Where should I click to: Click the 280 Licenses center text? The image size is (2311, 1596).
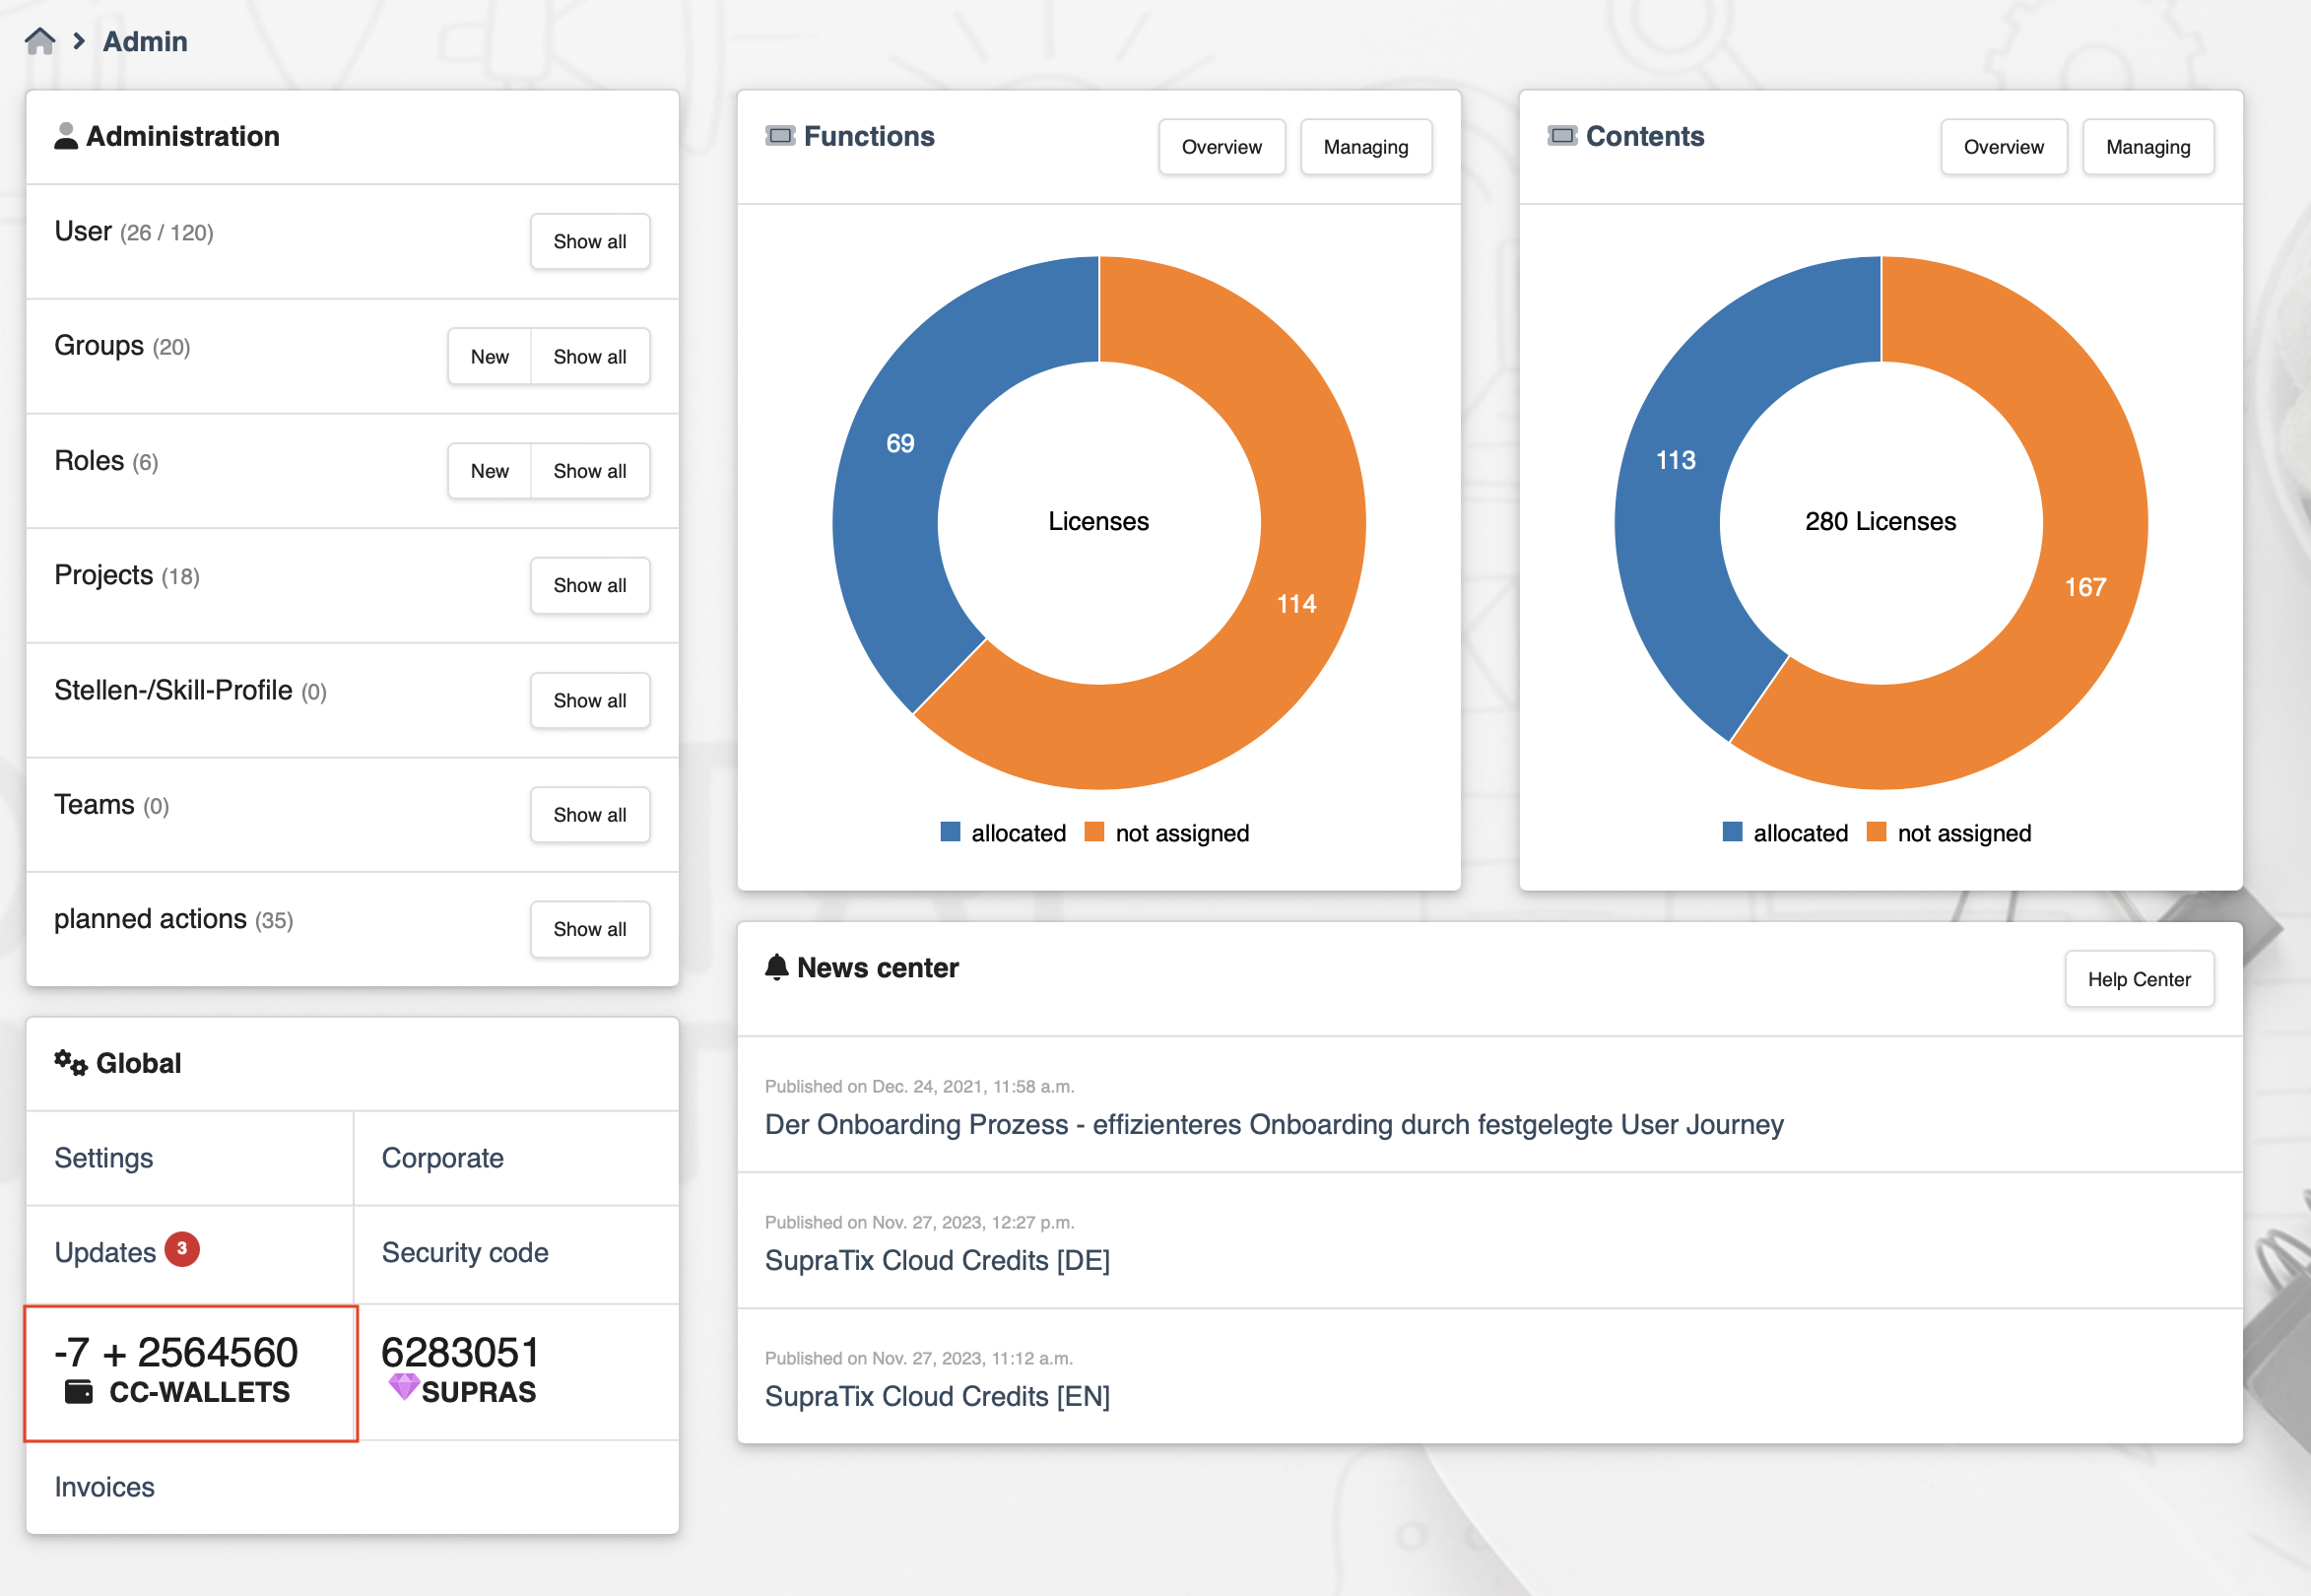pos(1880,521)
